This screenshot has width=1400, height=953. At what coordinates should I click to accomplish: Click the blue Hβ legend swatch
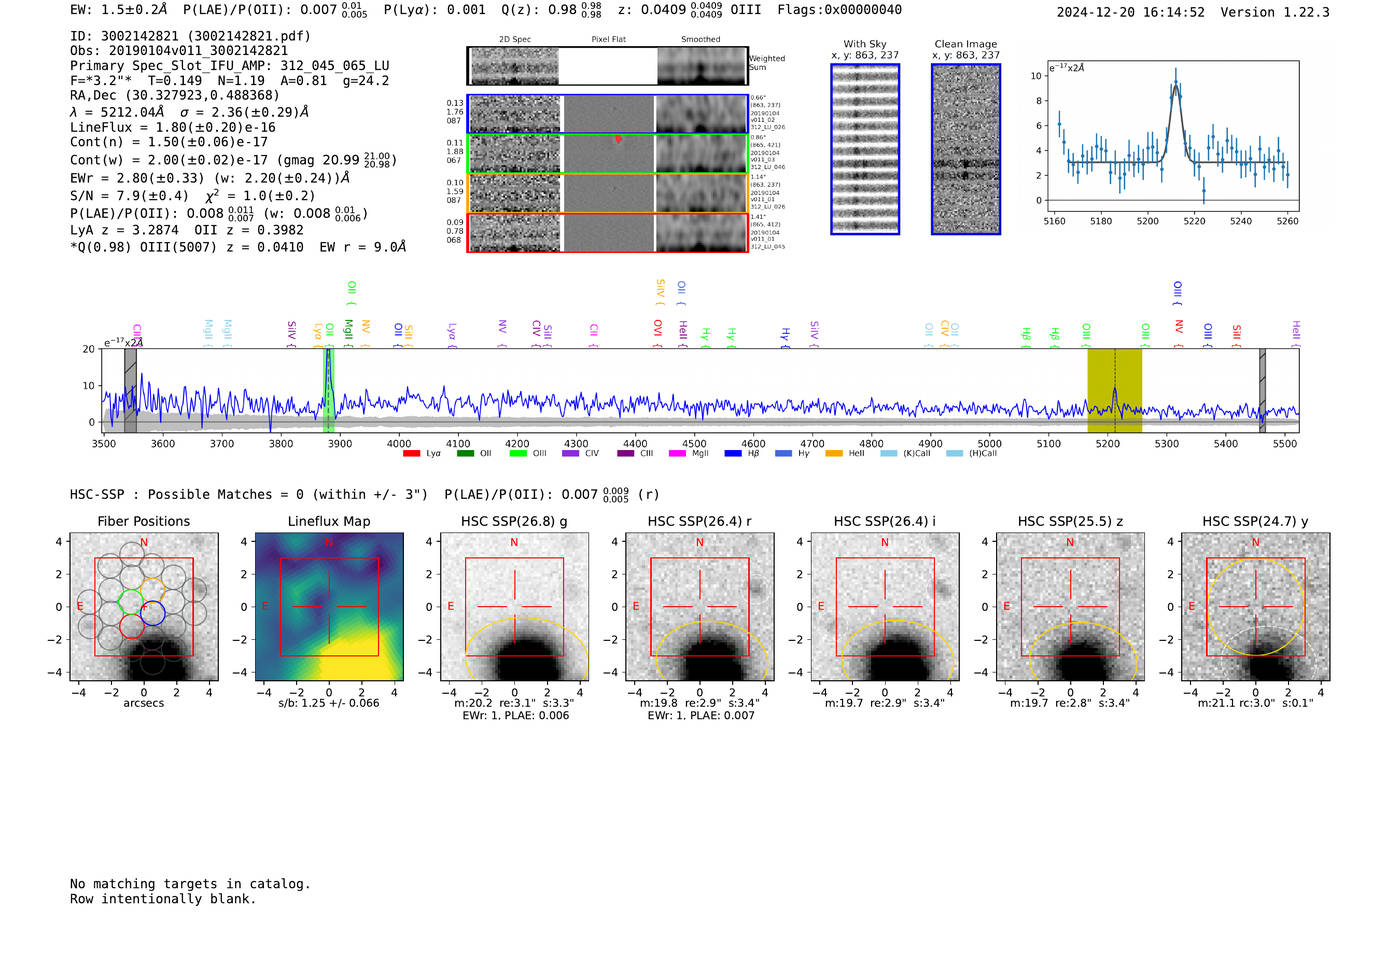[x=733, y=454]
